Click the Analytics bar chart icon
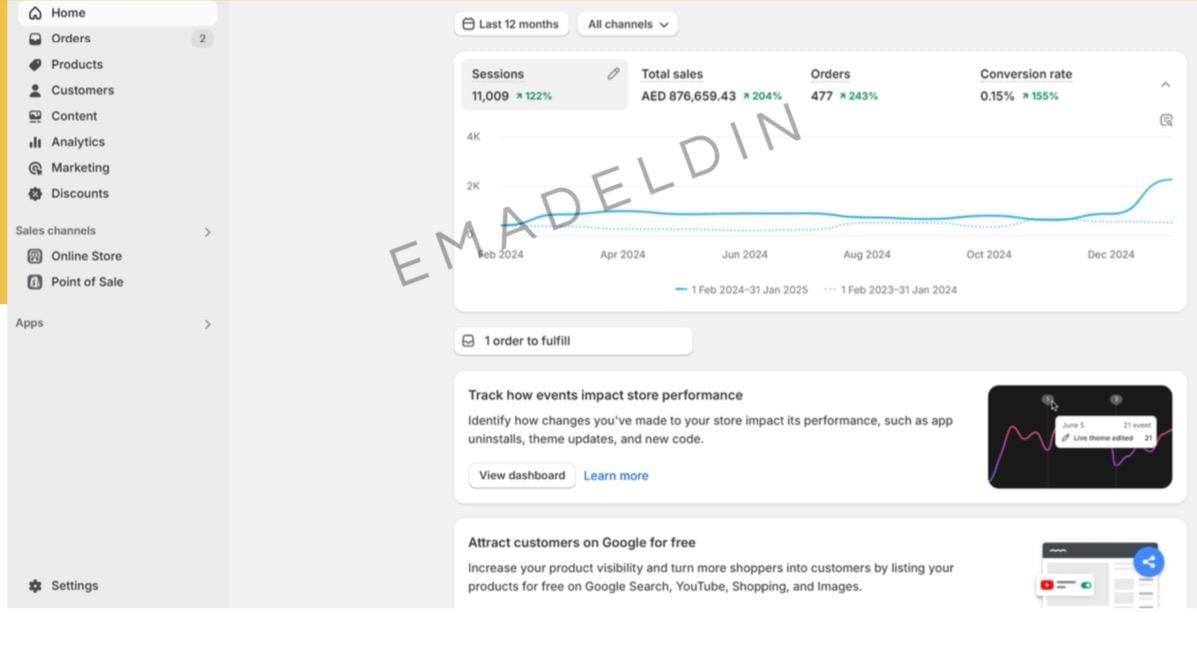The image size is (1197, 651). [x=35, y=142]
